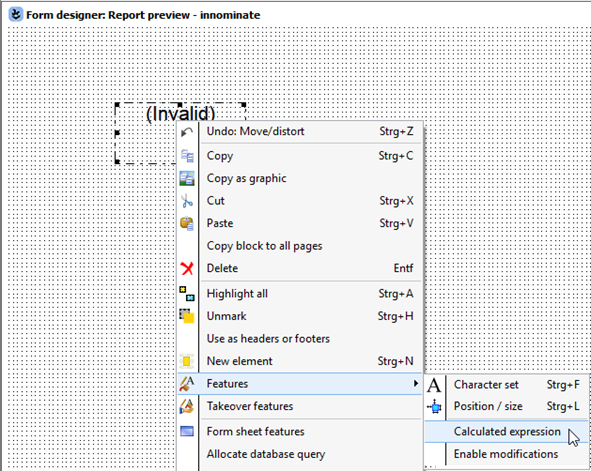Click the Unmark yellow square icon
Screen dimensions: 591x471
click(x=187, y=316)
